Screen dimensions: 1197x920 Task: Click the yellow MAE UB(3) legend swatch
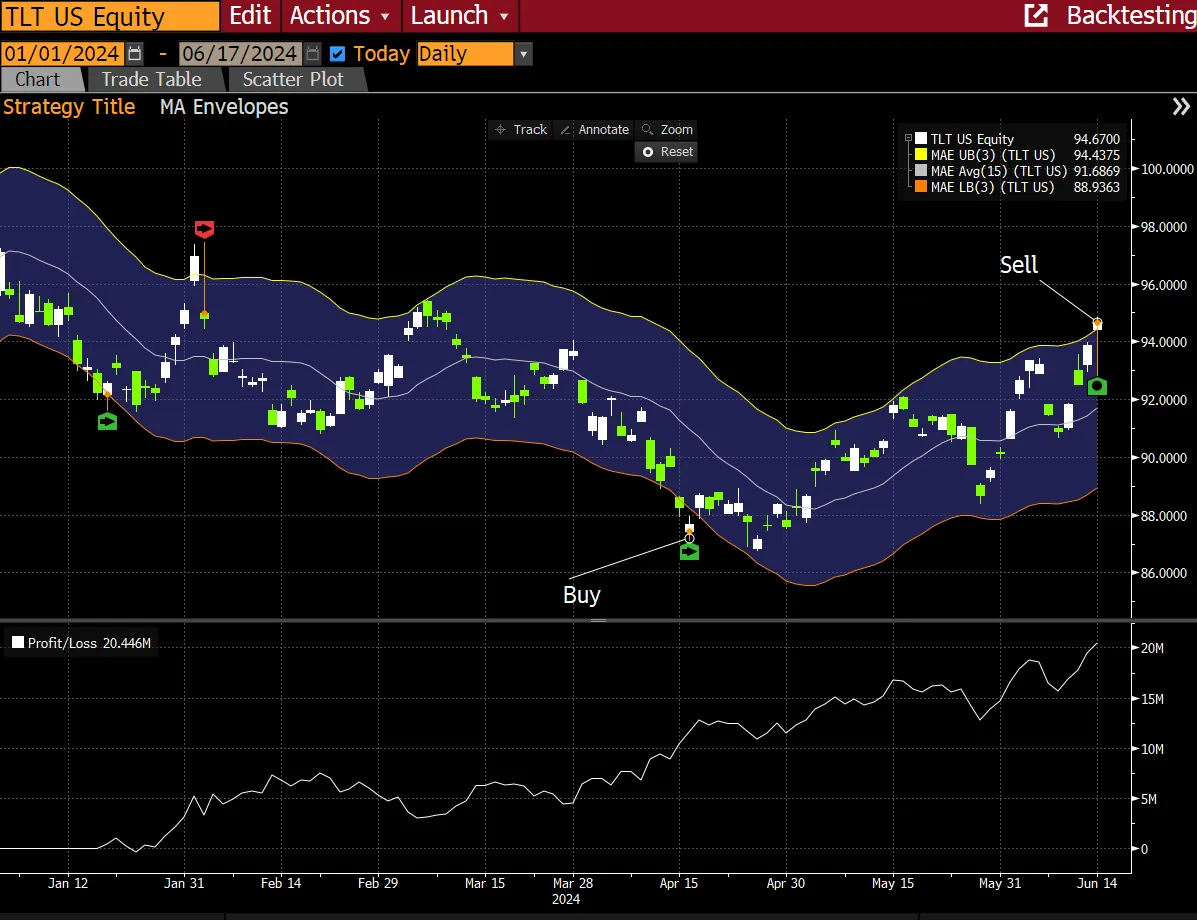921,155
